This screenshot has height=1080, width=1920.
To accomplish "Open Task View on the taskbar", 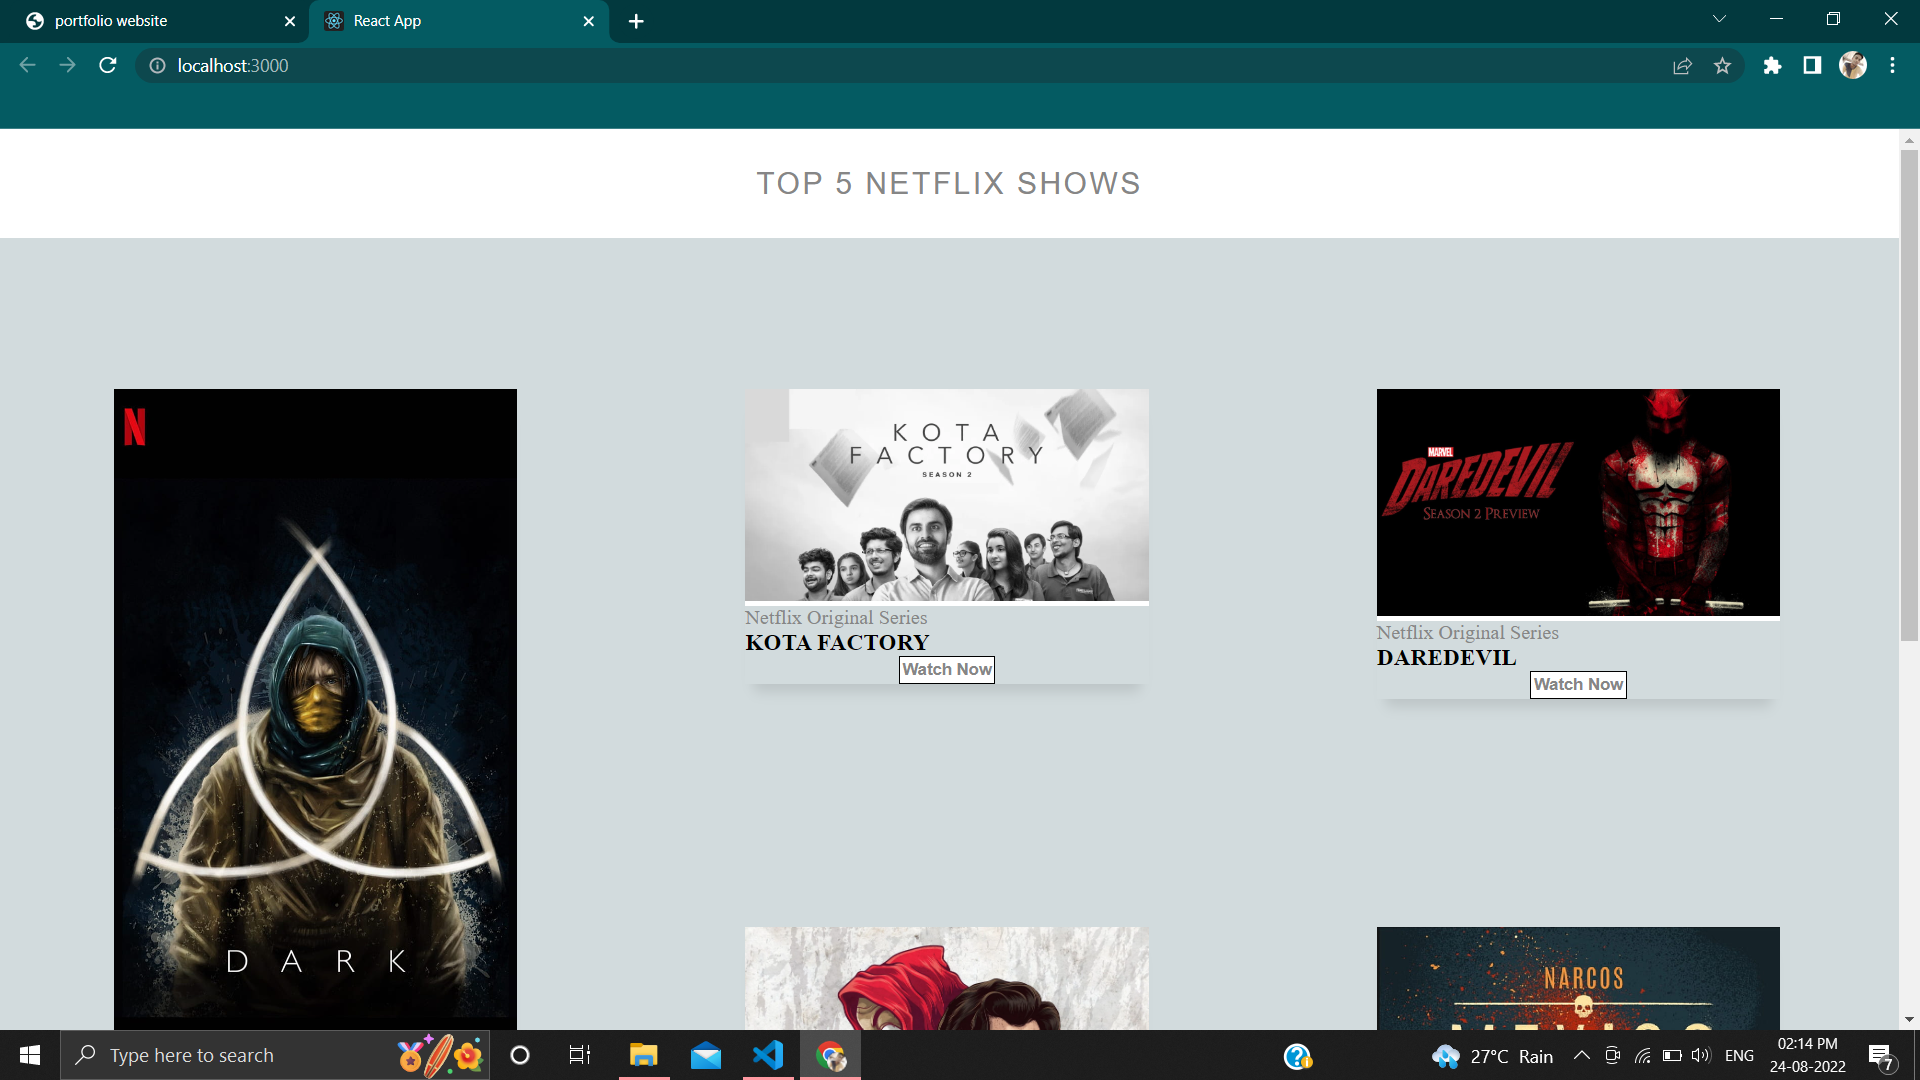I will click(x=580, y=1055).
